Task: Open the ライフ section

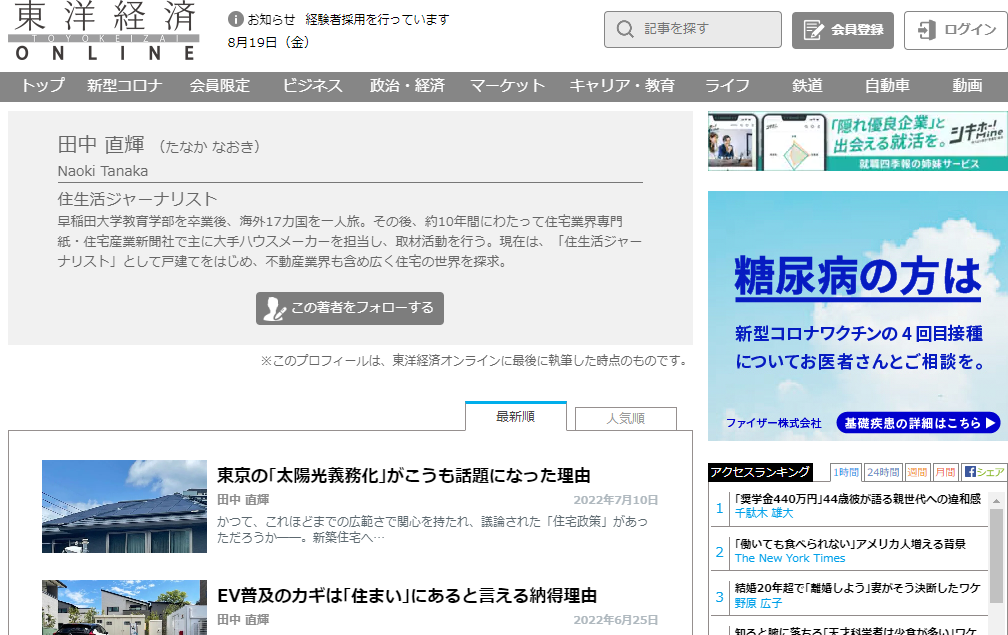Action: pos(726,87)
